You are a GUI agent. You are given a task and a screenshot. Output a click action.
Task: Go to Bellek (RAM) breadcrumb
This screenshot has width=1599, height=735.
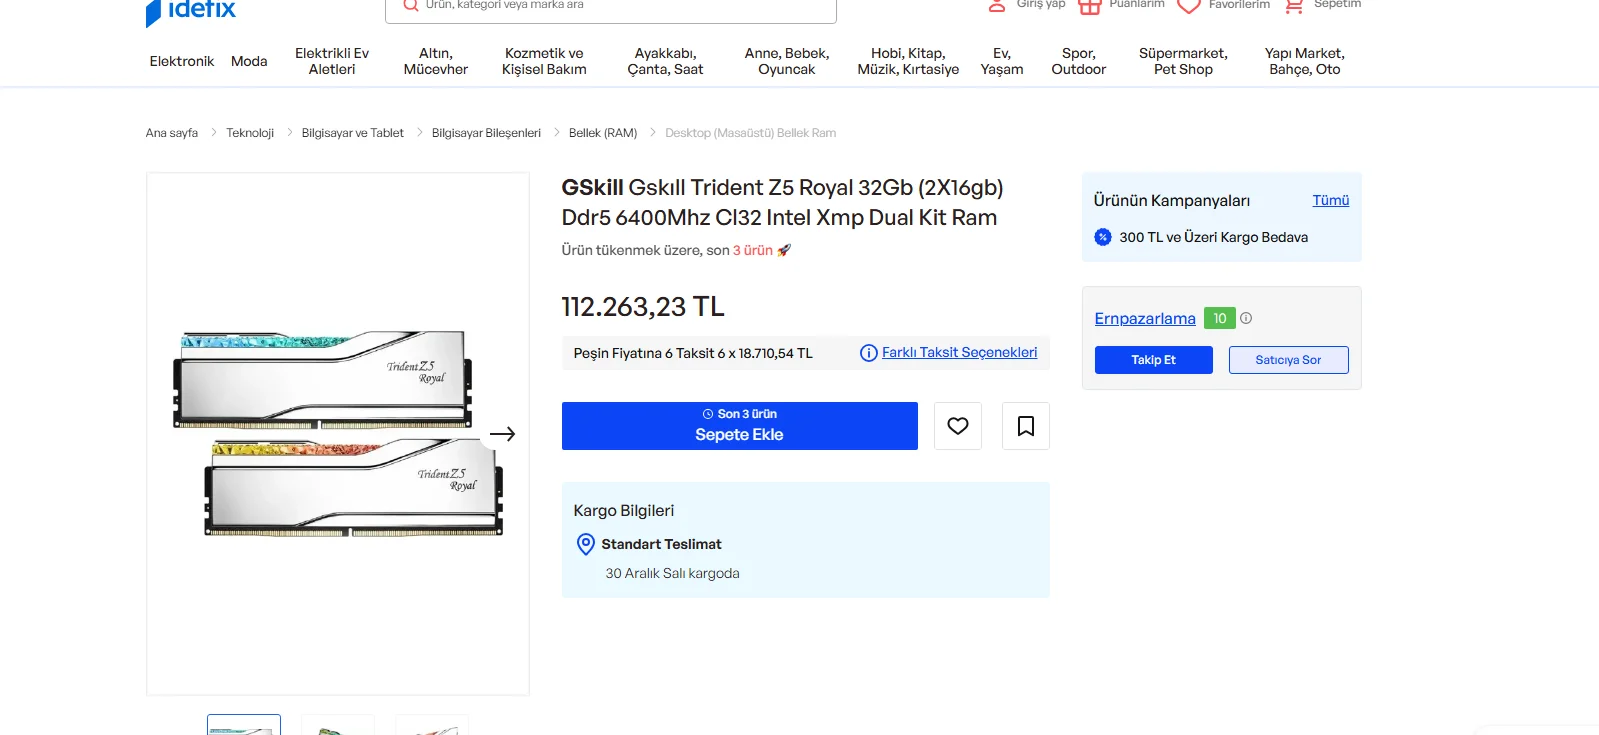pyautogui.click(x=603, y=133)
